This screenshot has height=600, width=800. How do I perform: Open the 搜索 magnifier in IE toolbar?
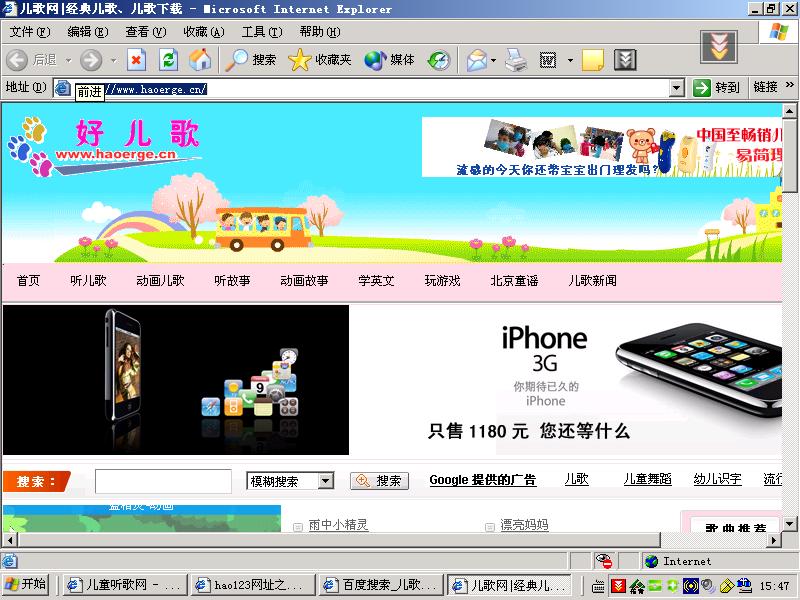[x=251, y=60]
